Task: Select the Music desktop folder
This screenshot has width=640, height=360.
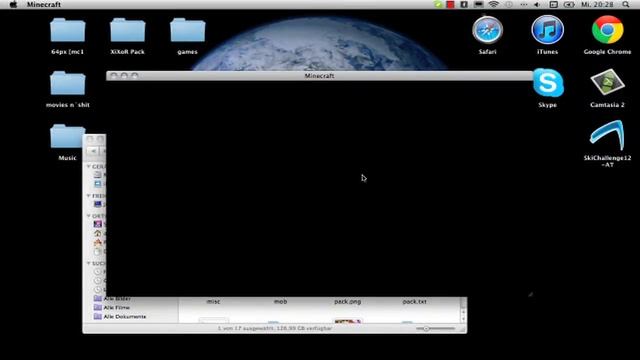Action: 66,136
